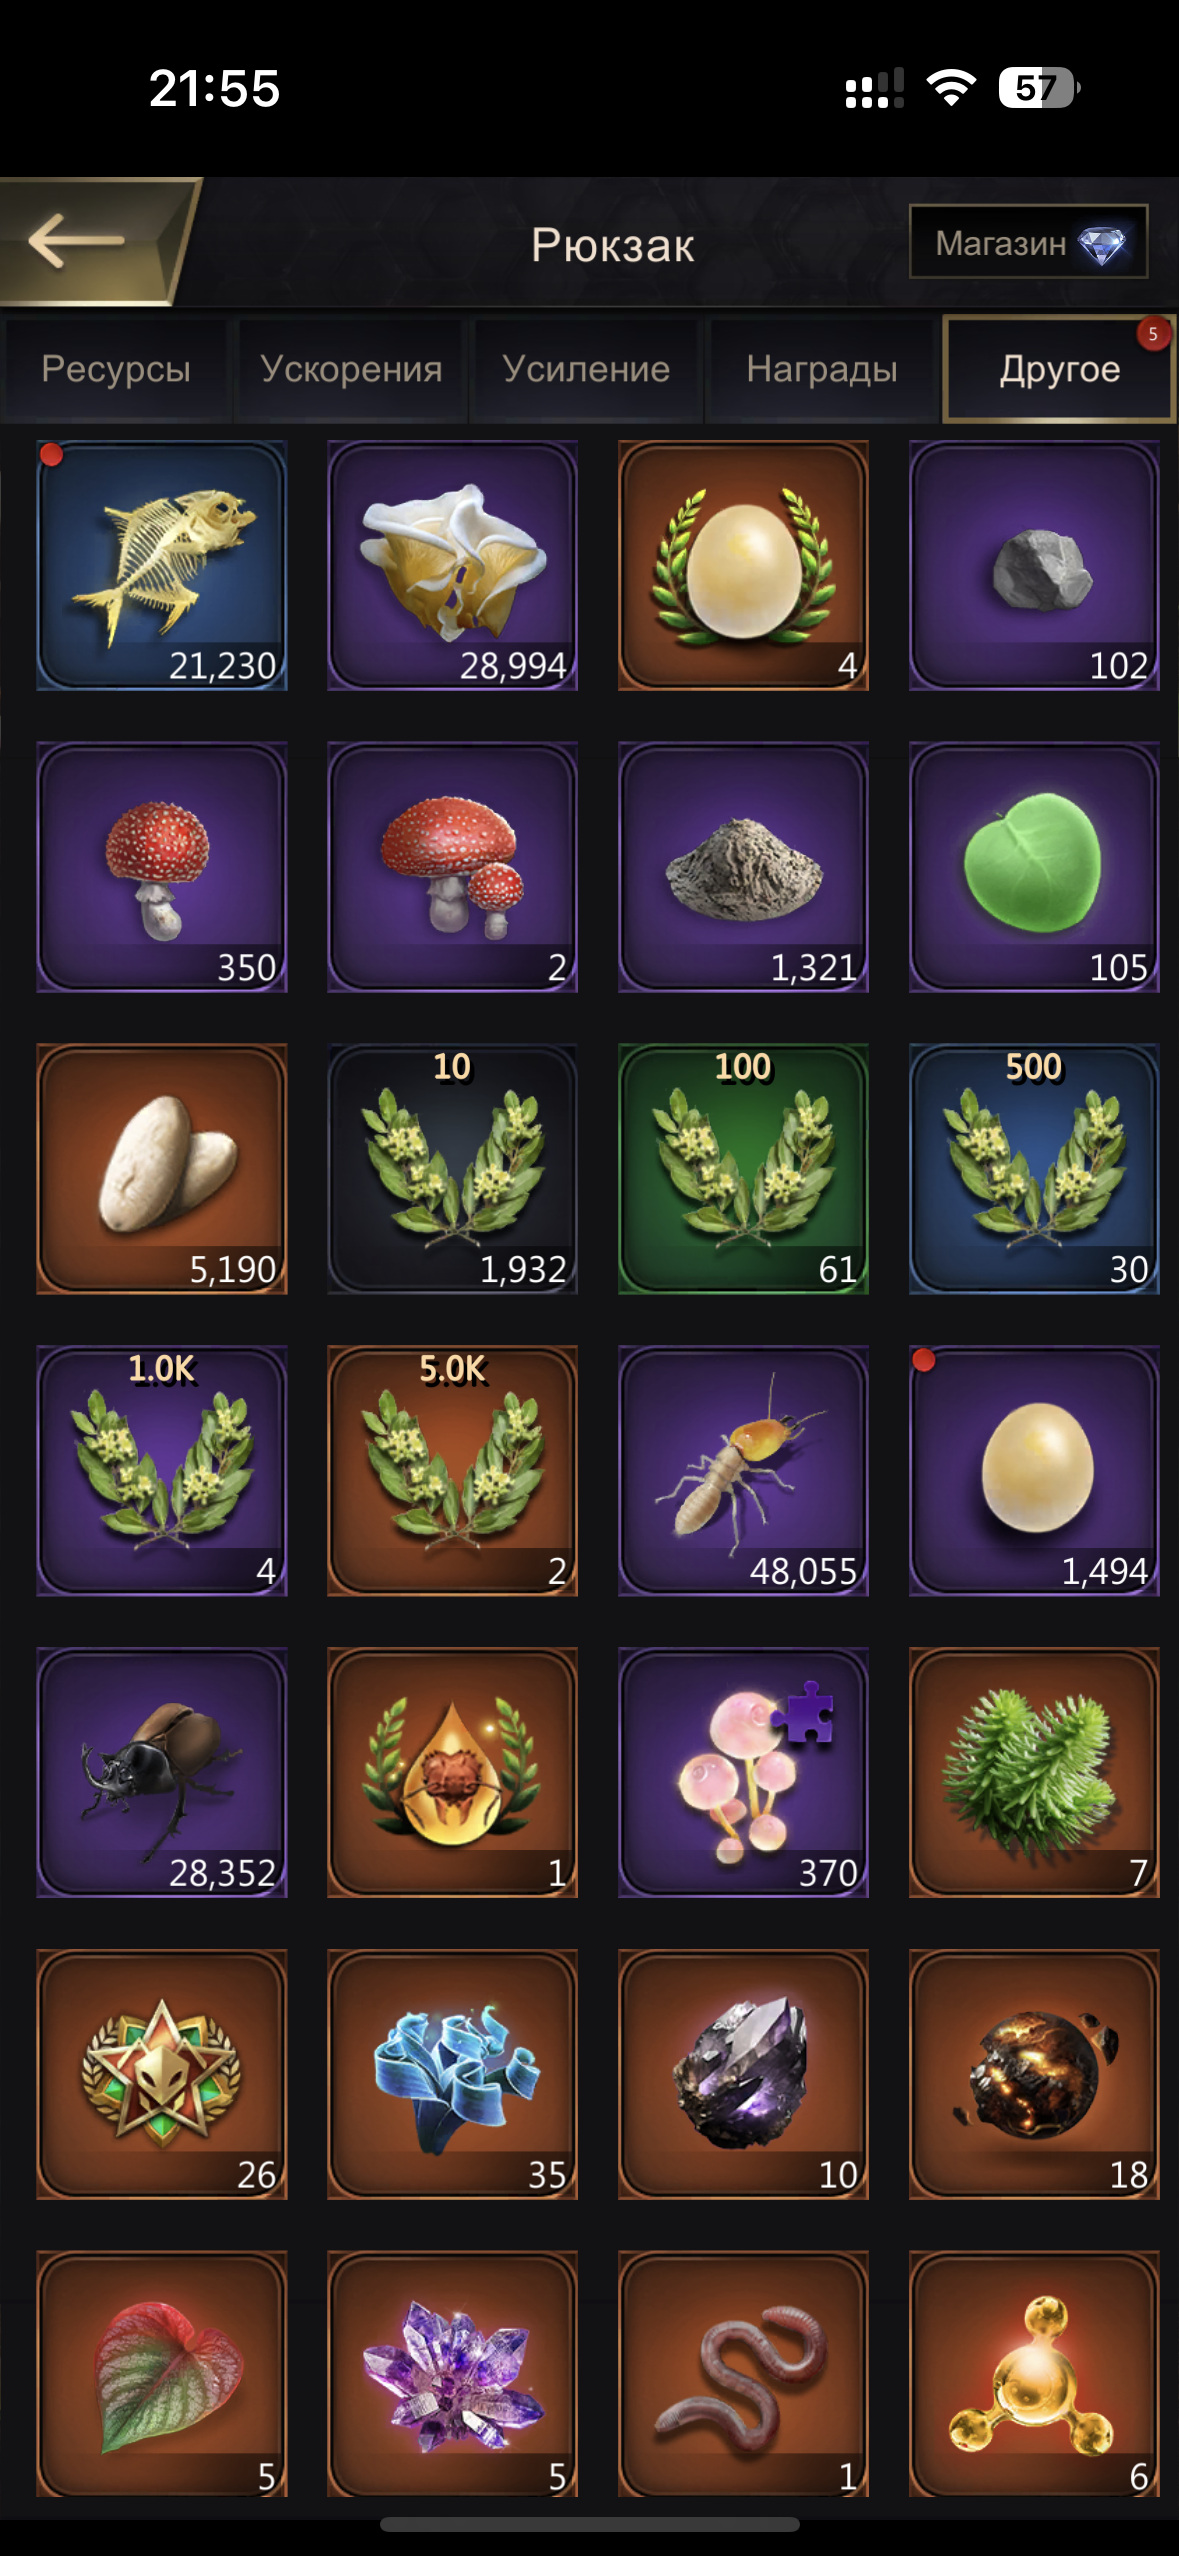Tap the purple crystal cluster item

(x=452, y=2374)
